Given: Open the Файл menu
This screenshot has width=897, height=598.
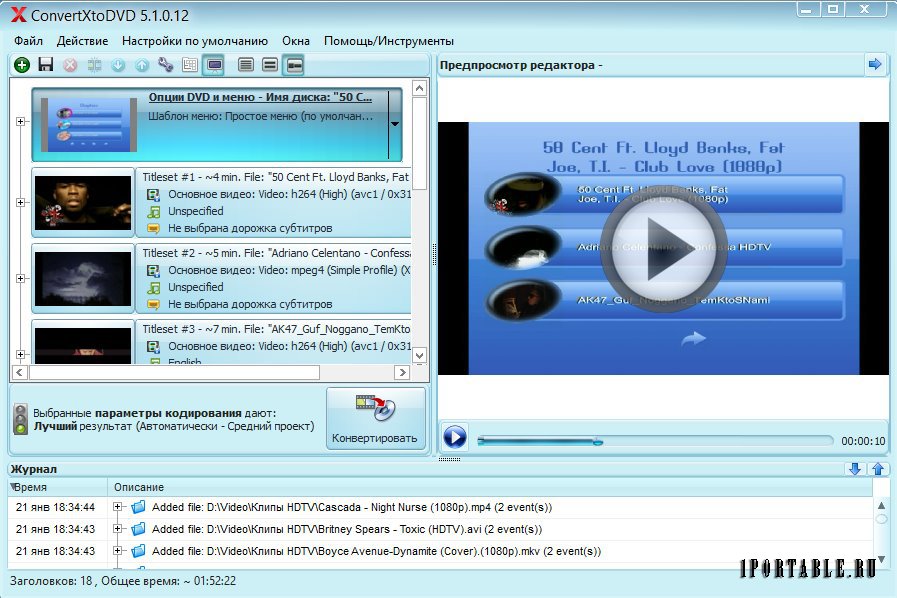Looking at the screenshot, I should click(29, 41).
